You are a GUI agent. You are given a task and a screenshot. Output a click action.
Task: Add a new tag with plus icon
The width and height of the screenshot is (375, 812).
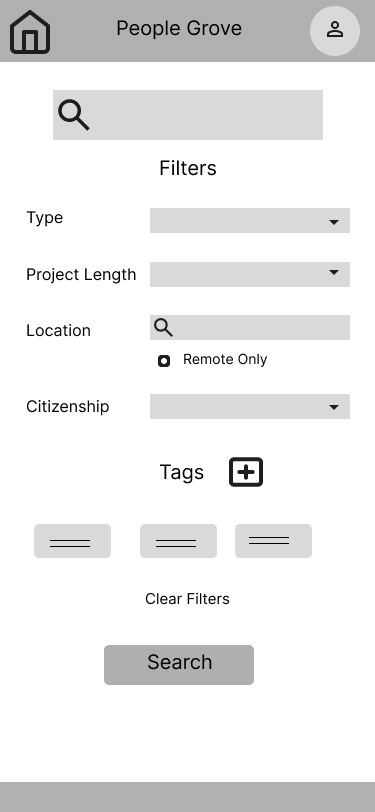coord(246,472)
